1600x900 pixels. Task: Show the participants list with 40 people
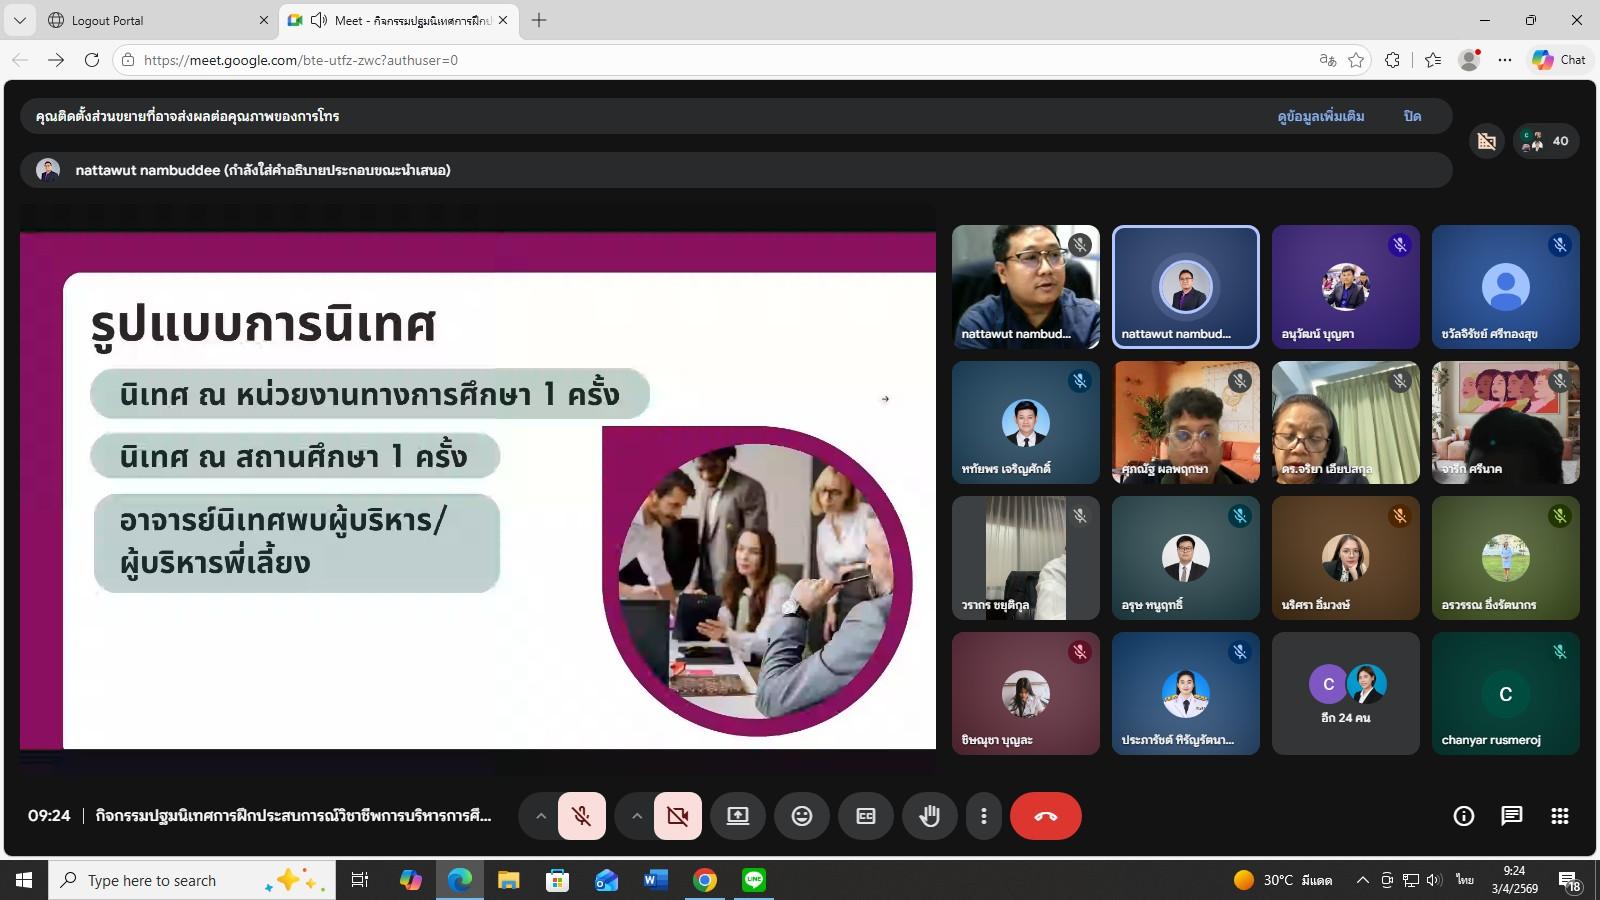[x=1547, y=141]
